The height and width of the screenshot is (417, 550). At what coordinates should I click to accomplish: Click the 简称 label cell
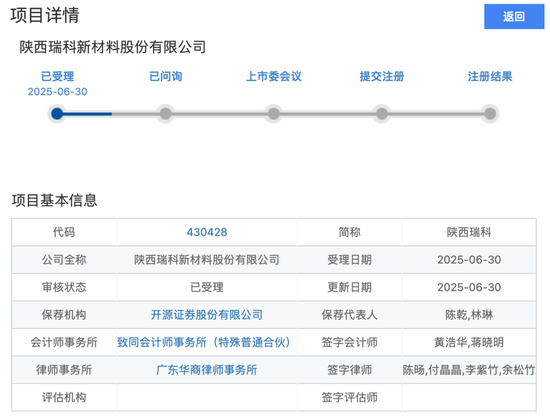(350, 232)
